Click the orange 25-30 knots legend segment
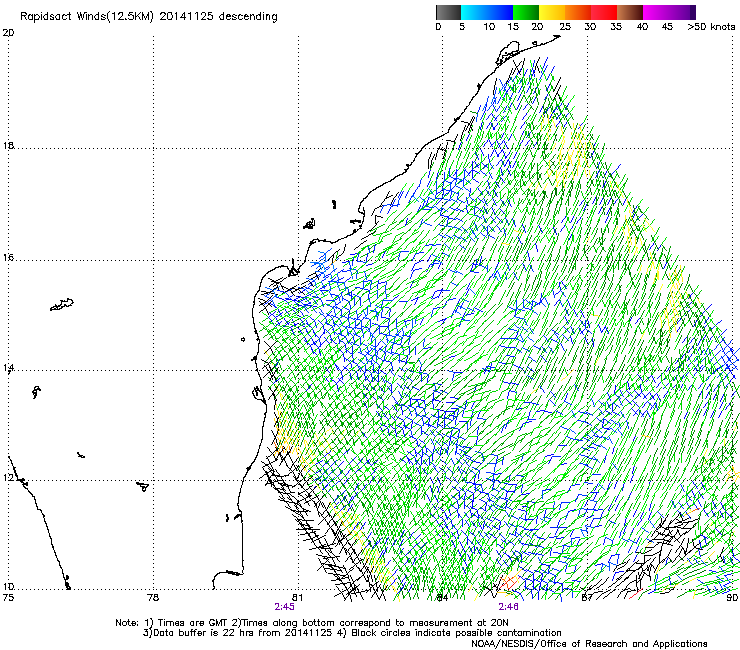The image size is (740, 650). [578, 12]
